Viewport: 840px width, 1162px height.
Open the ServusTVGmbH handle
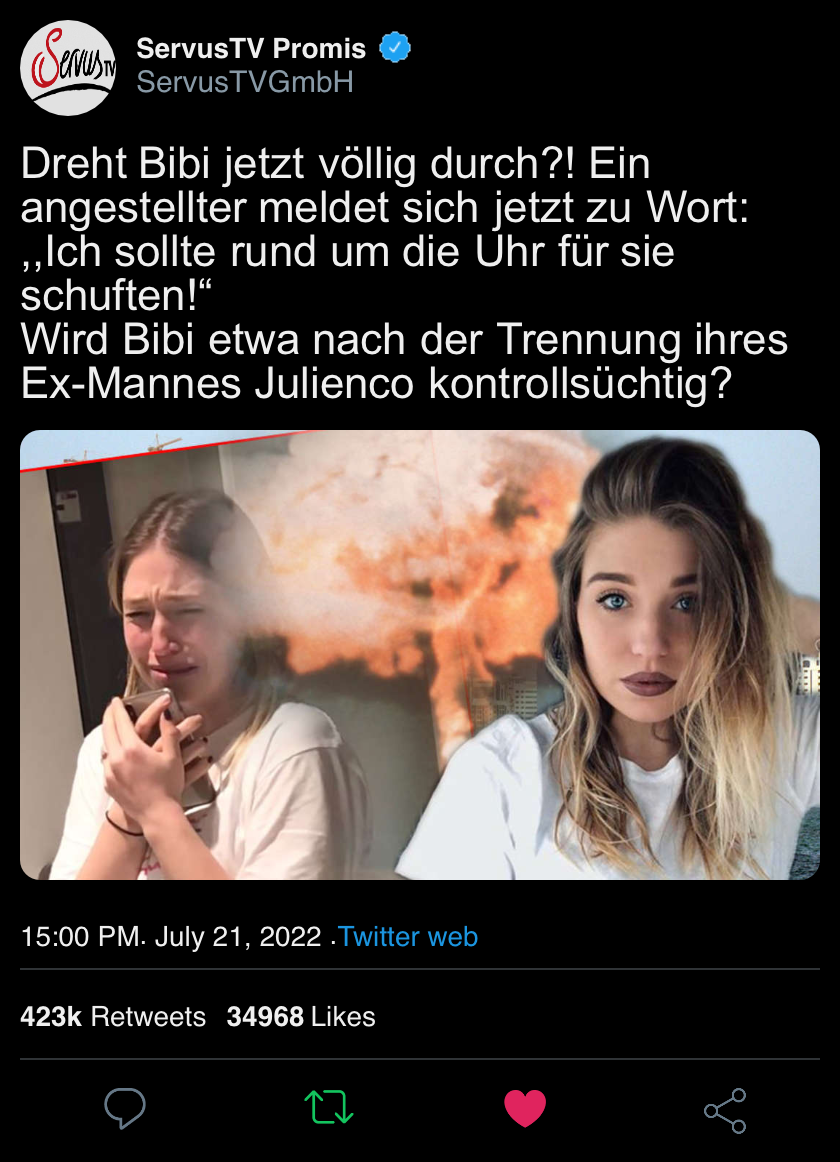coord(245,82)
